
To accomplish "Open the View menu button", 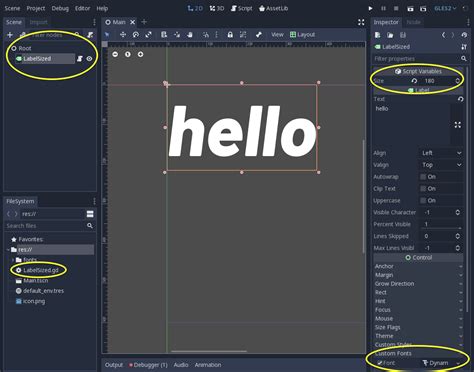I will (277, 34).
